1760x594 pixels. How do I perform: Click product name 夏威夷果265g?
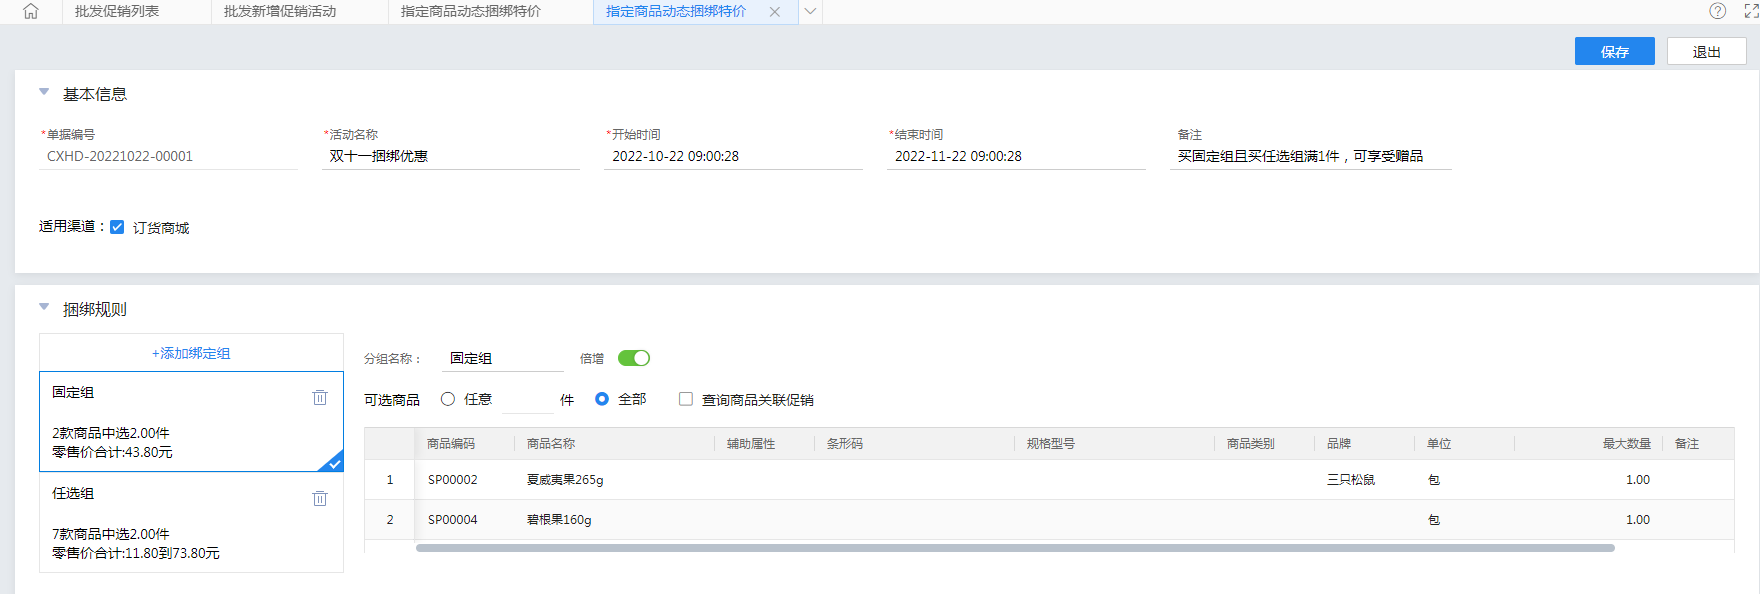(565, 480)
